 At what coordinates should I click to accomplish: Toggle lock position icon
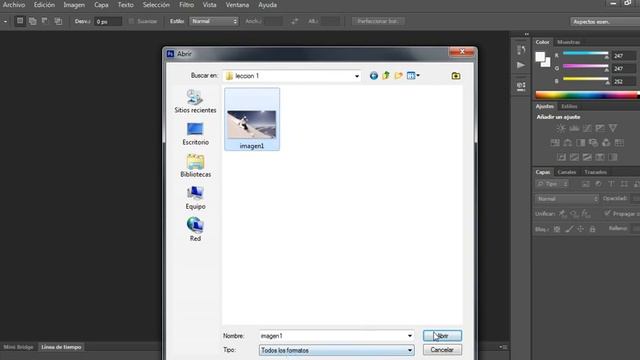click(580, 229)
